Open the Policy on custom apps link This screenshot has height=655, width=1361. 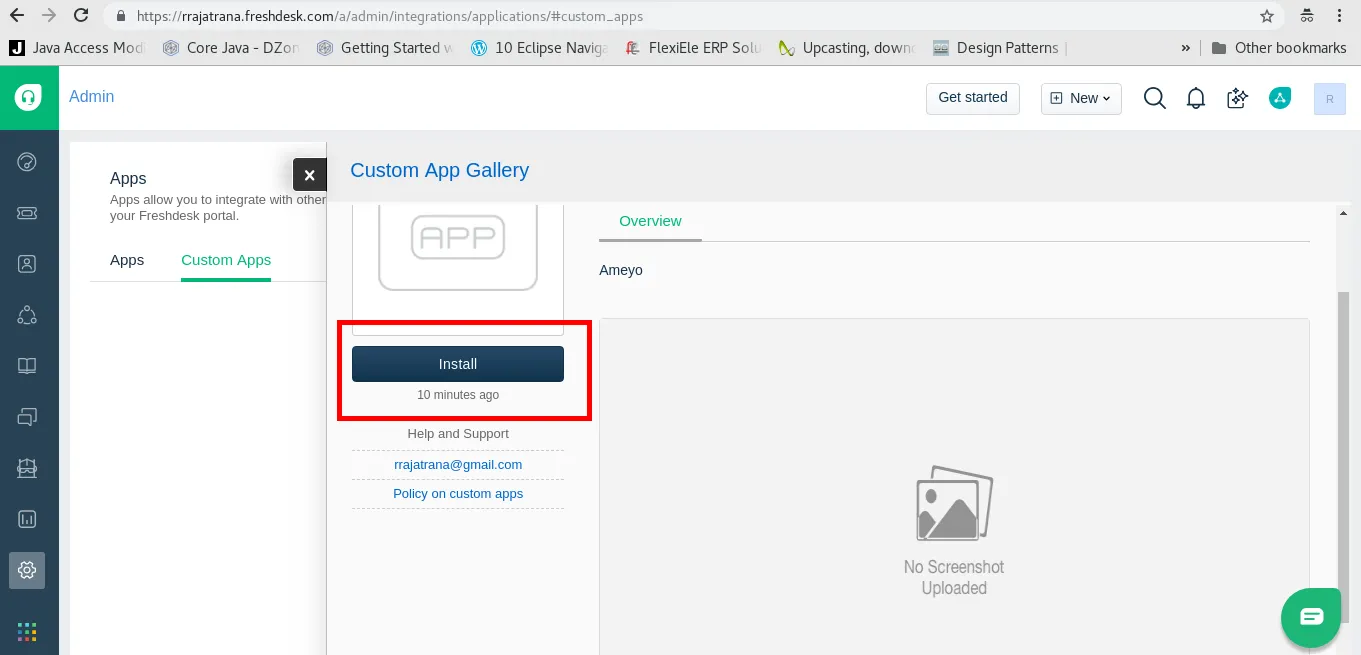(x=458, y=494)
